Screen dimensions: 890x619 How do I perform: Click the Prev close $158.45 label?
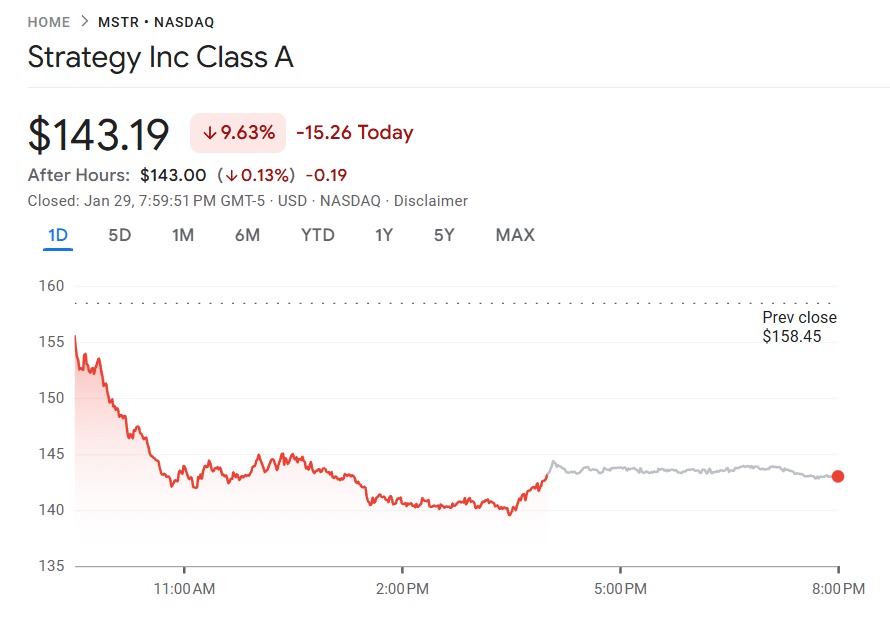[x=799, y=327]
